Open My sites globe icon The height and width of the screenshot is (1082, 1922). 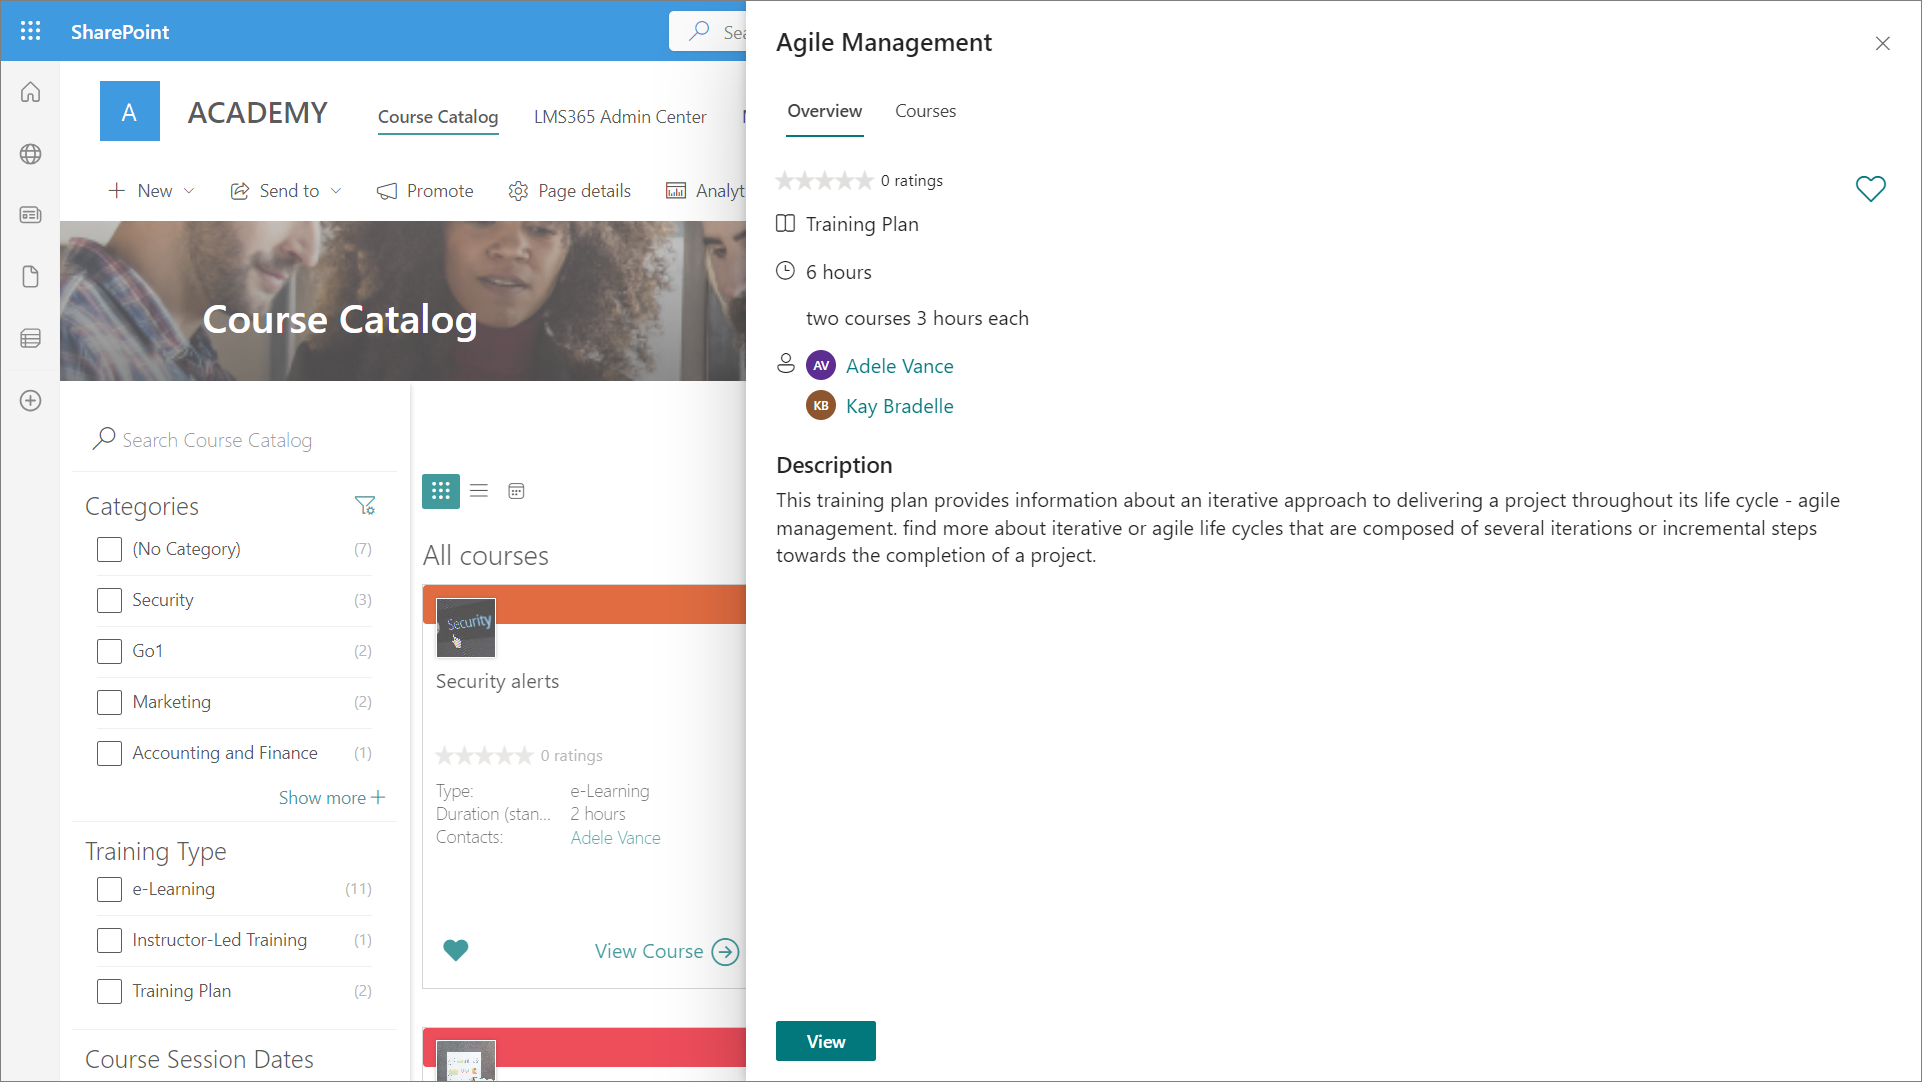pyautogui.click(x=30, y=154)
